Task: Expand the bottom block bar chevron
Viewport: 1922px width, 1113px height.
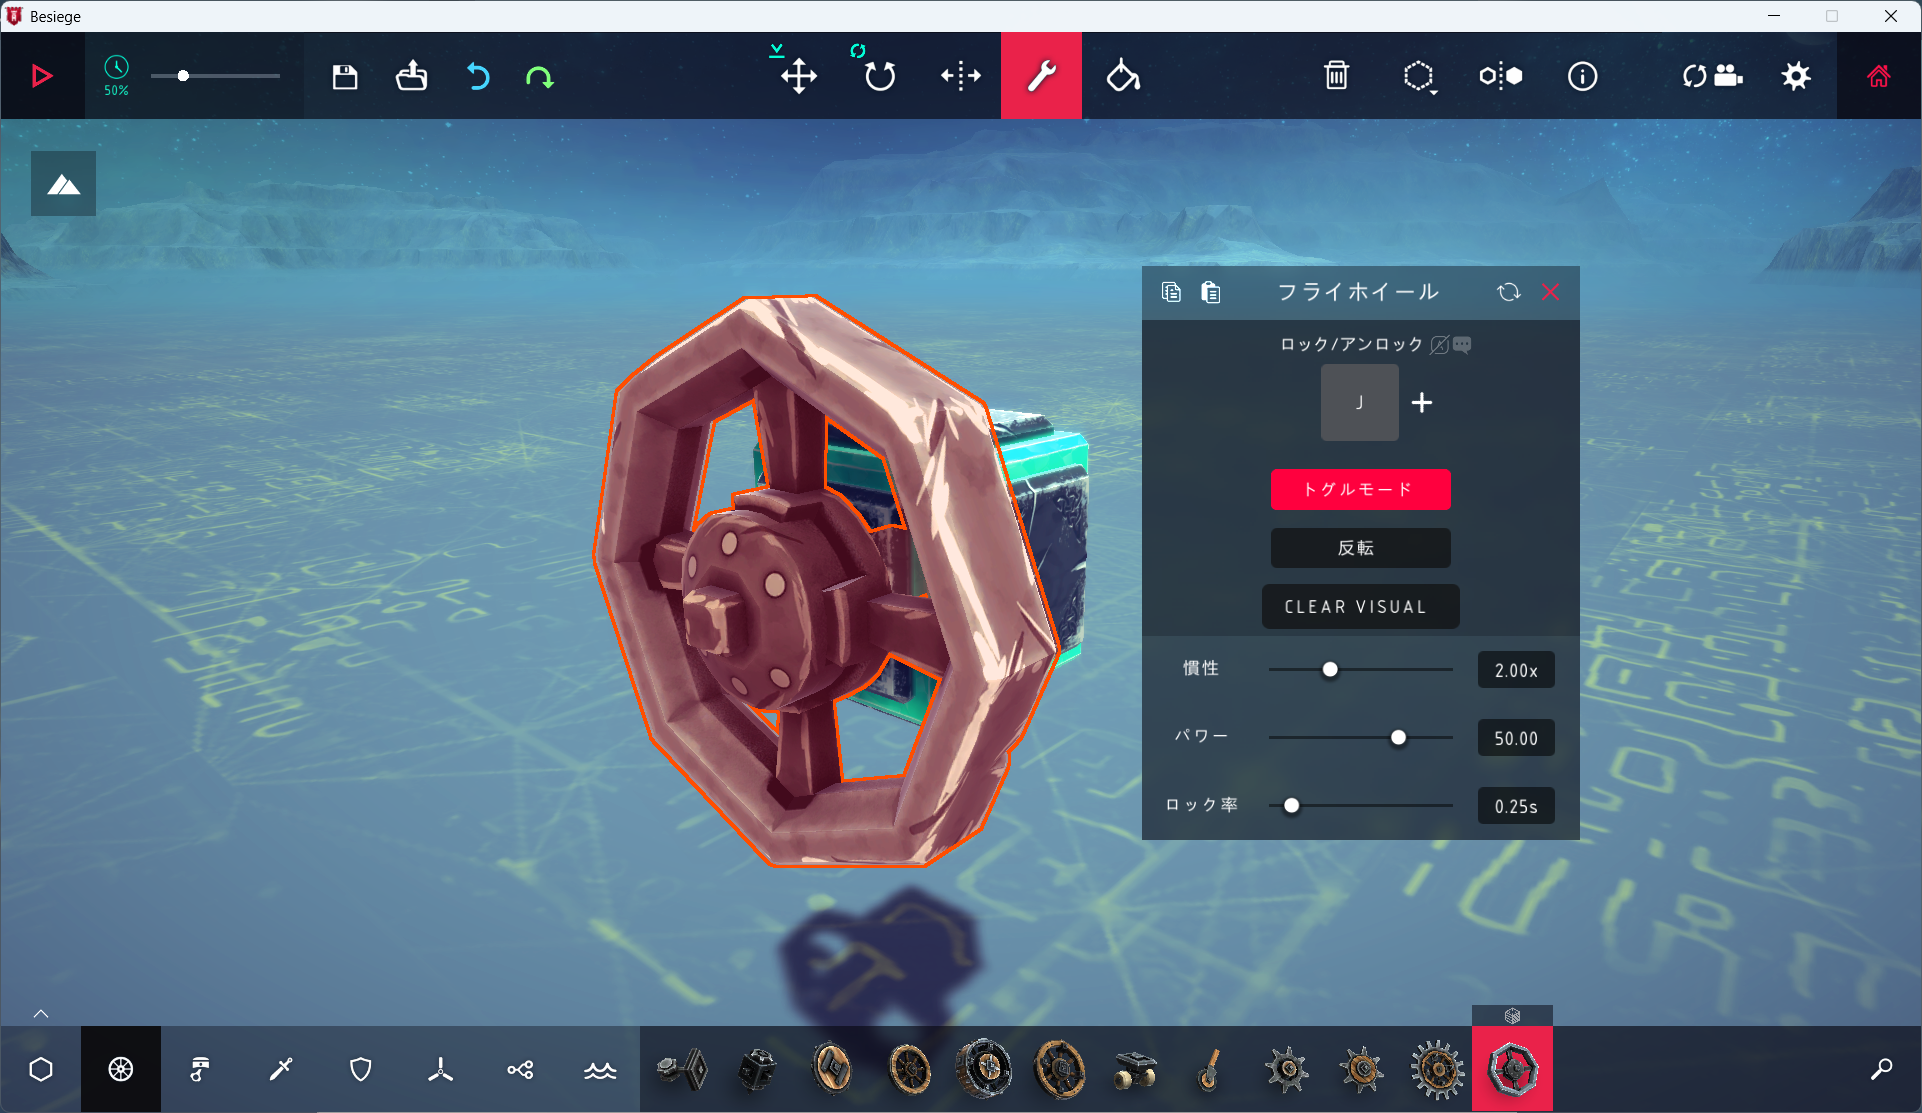Action: tap(41, 1013)
